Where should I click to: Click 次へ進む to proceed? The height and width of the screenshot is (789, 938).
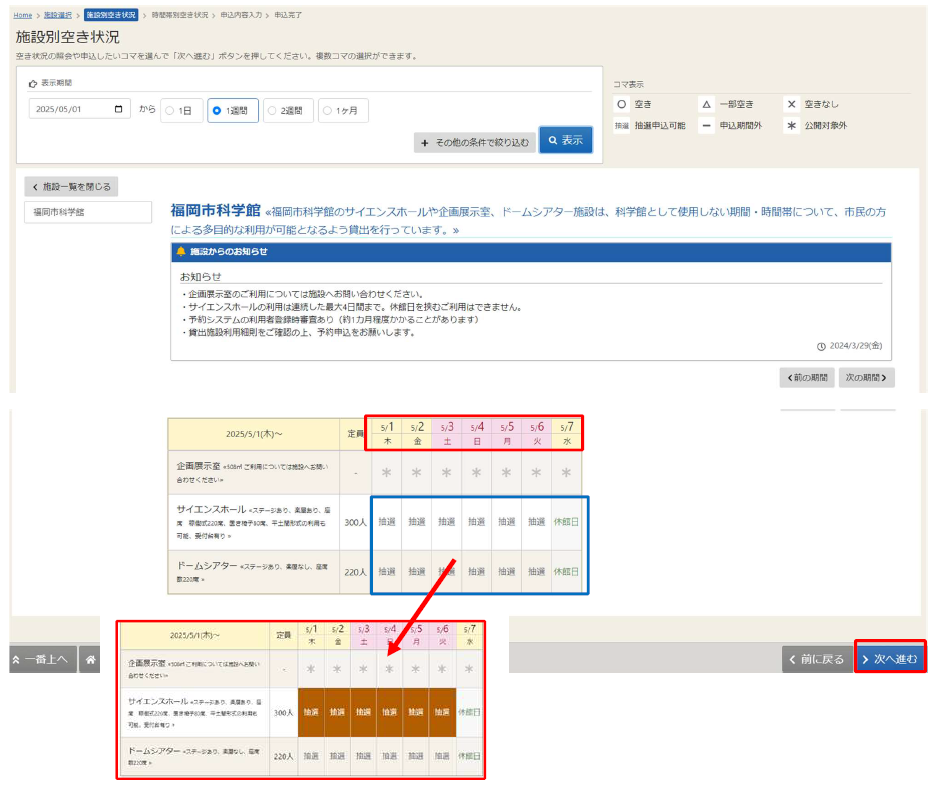(890, 659)
